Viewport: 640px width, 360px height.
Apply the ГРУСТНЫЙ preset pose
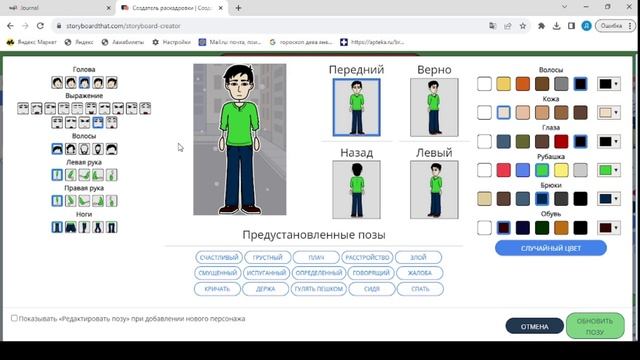pos(267,258)
